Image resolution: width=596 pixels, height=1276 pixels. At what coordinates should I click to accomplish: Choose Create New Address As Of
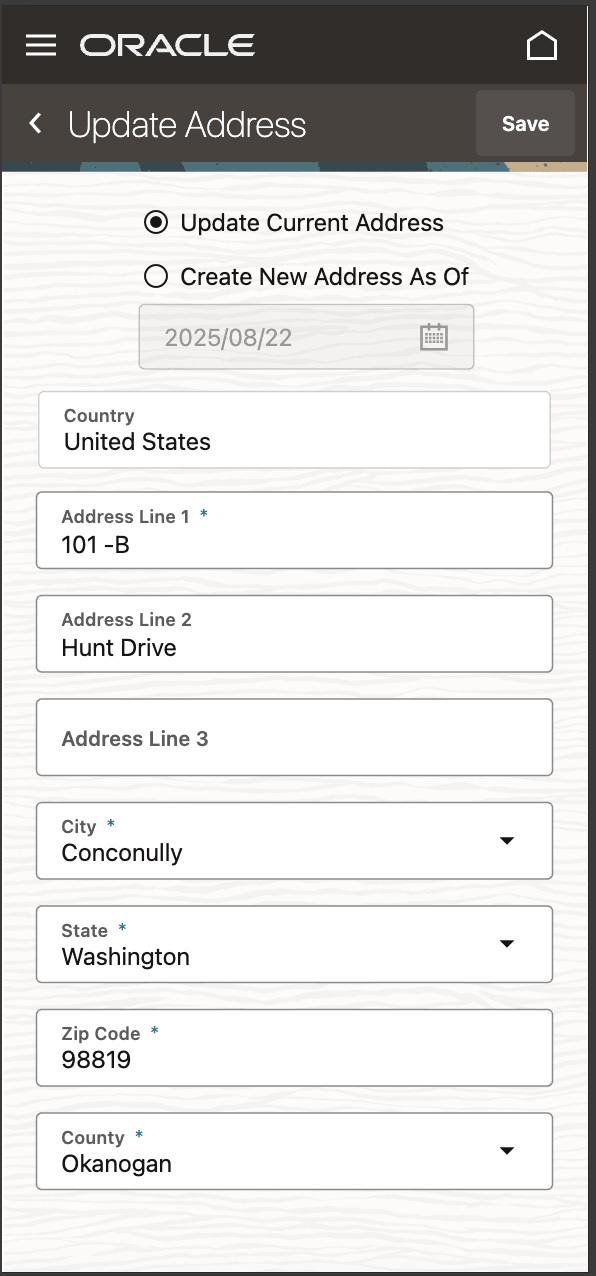tap(155, 277)
